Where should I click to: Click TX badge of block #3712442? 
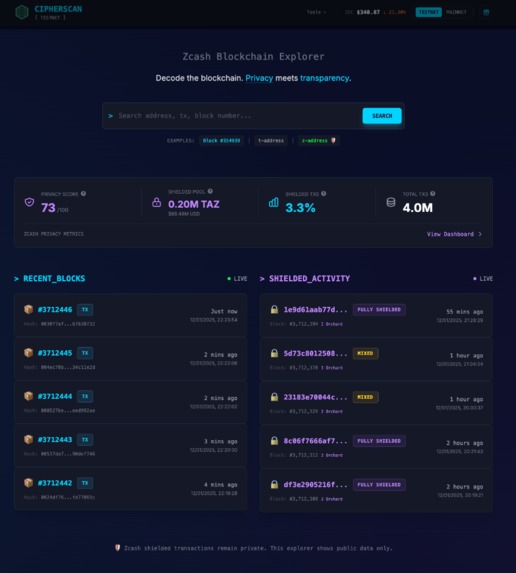85,483
